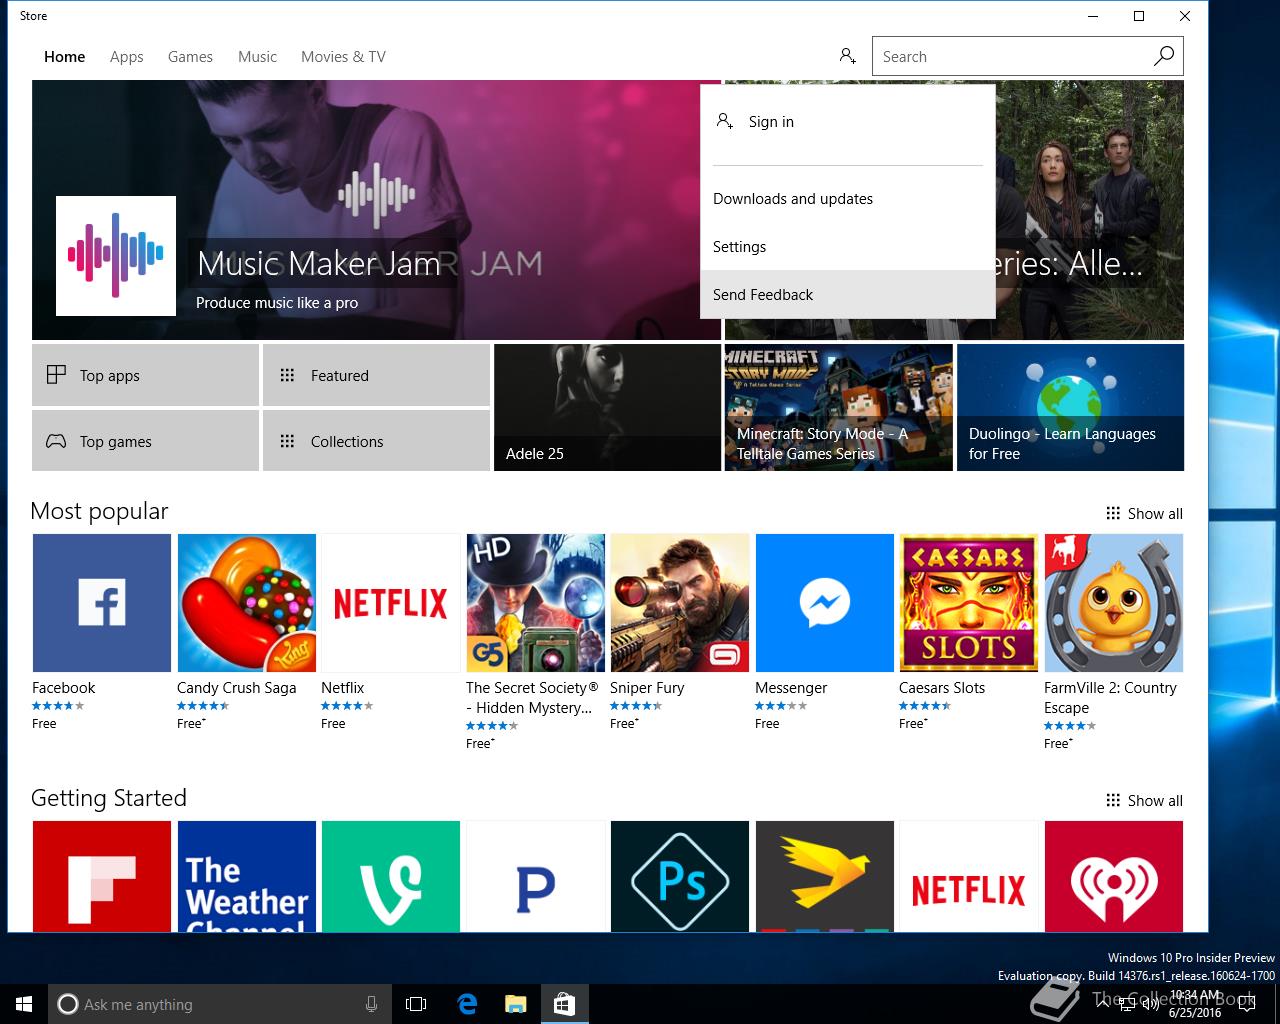This screenshot has height=1024, width=1280.
Task: Switch to the Games tab
Action: [x=190, y=57]
